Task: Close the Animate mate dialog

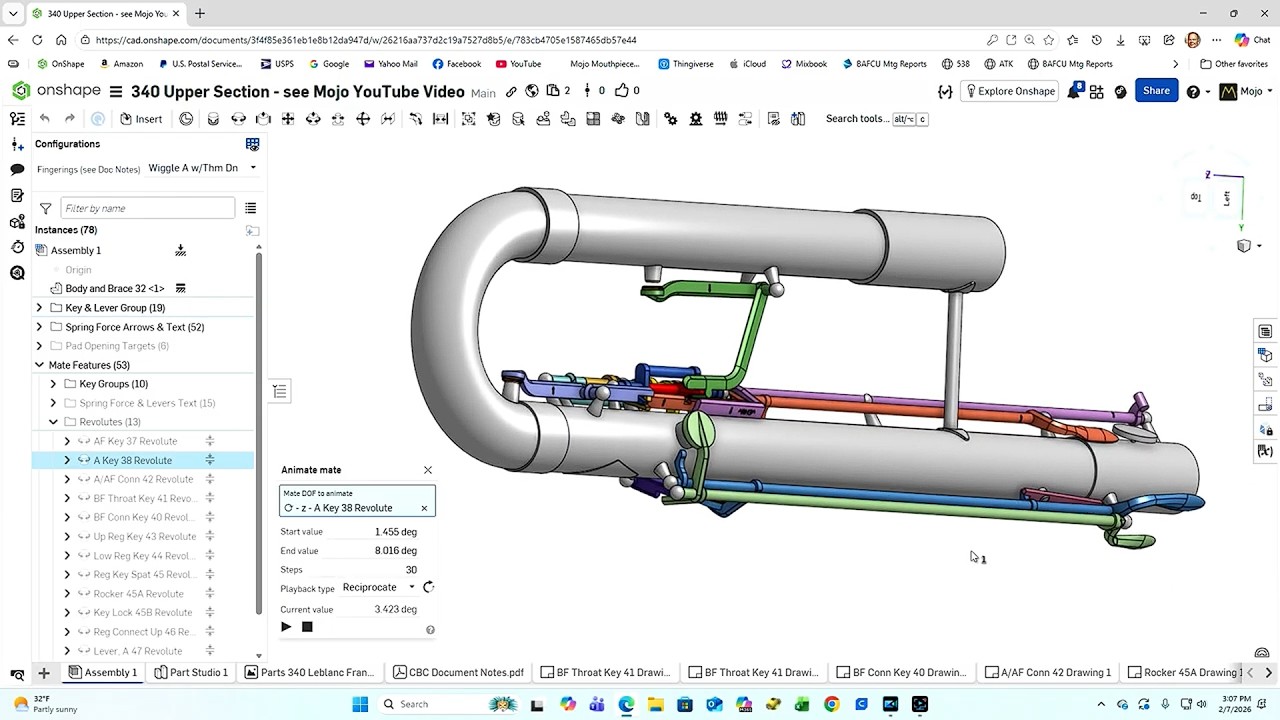Action: click(428, 470)
